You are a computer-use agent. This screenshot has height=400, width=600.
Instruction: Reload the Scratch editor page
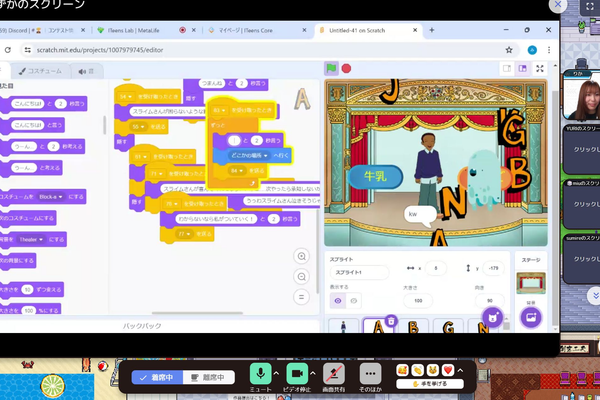coord(8,50)
